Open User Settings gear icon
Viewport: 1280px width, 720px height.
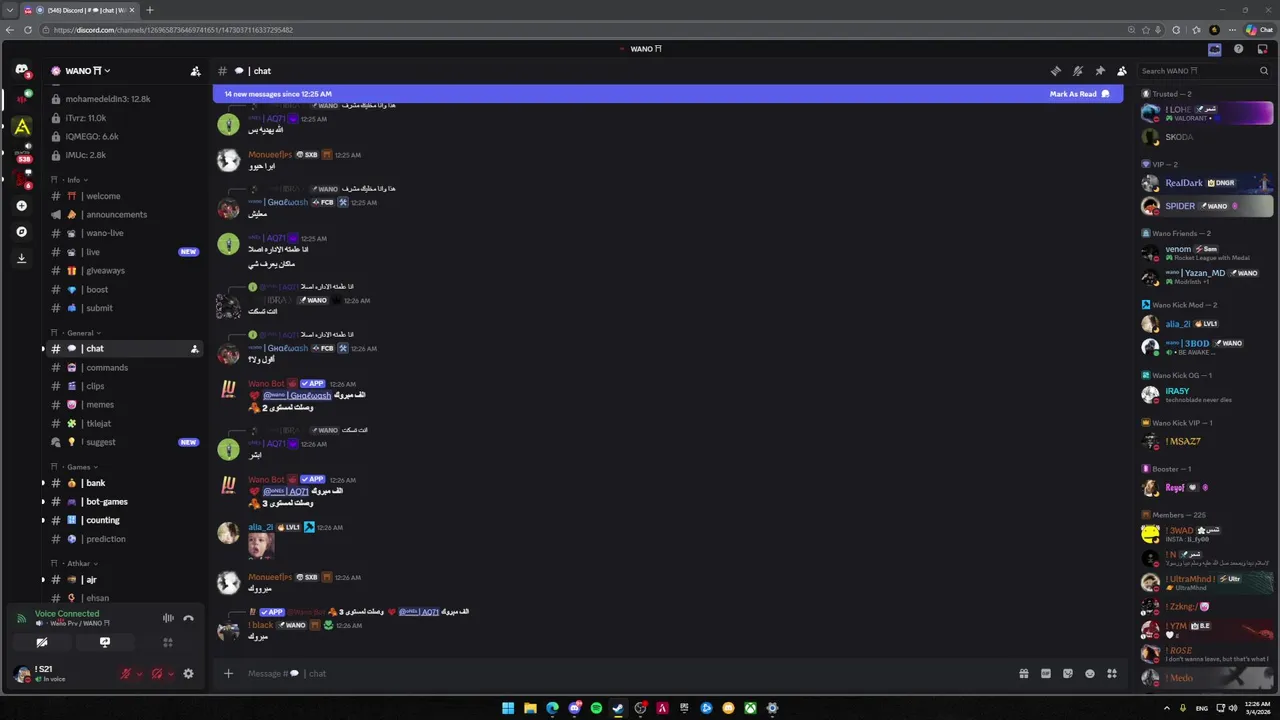(x=188, y=674)
